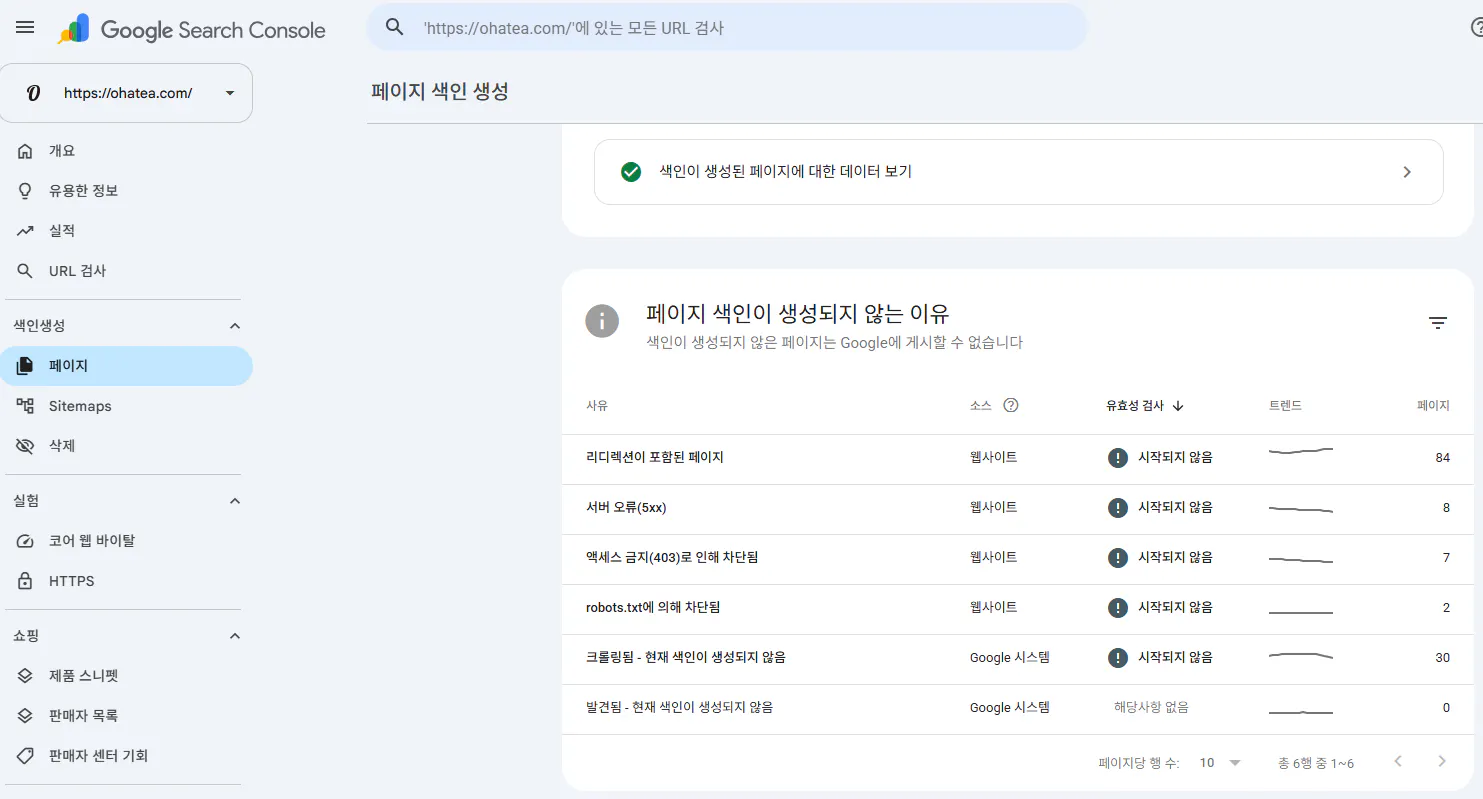
Task: View 색인이 생성된 페이지에 대한 데이터 보기
Action: click(1018, 172)
